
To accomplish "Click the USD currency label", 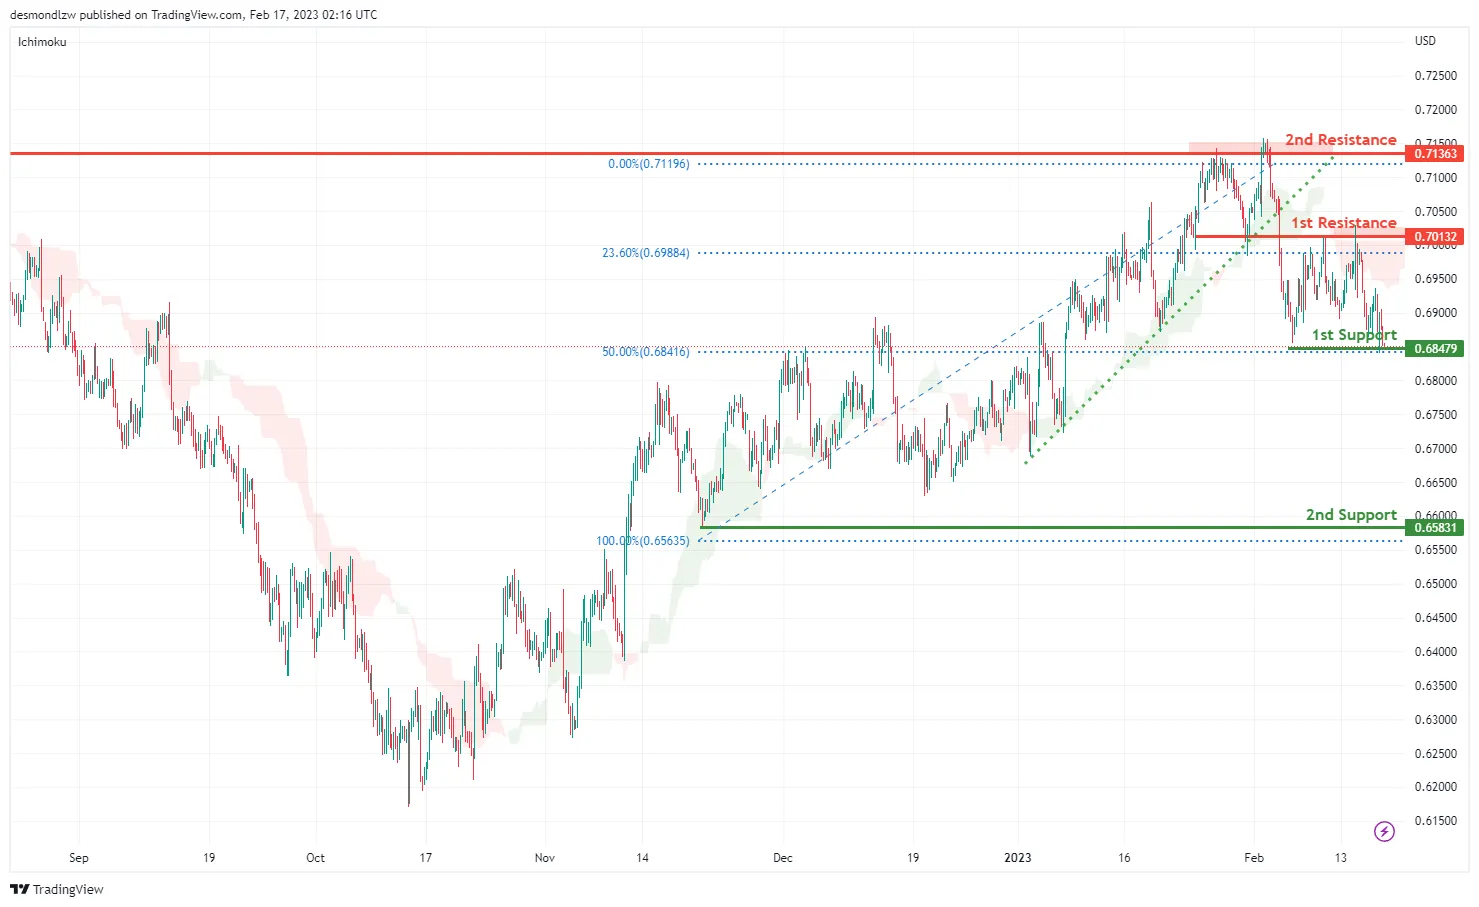I will tap(1425, 41).
